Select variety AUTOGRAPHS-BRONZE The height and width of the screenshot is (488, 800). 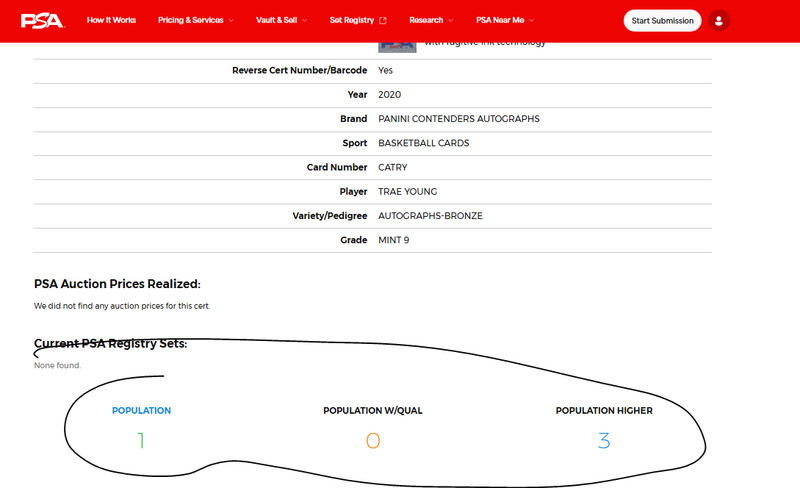(430, 216)
